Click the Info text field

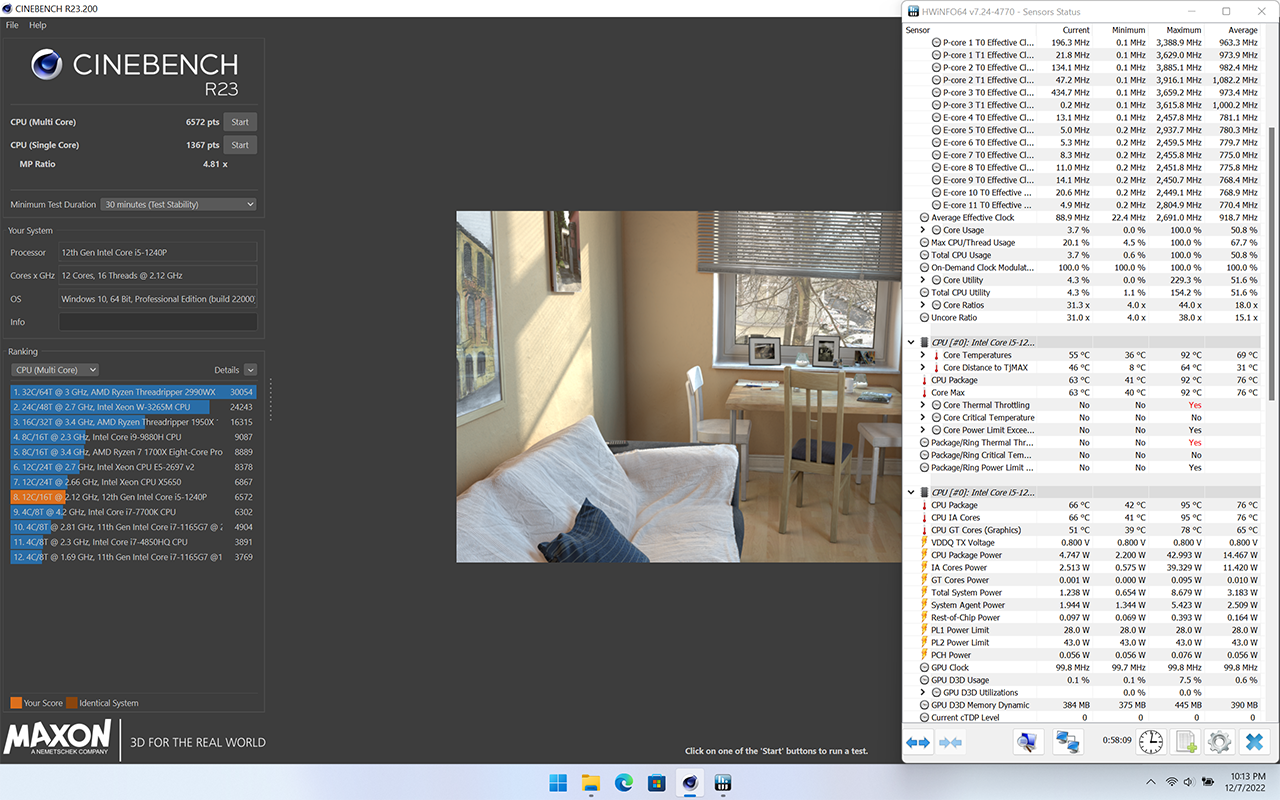[158, 322]
